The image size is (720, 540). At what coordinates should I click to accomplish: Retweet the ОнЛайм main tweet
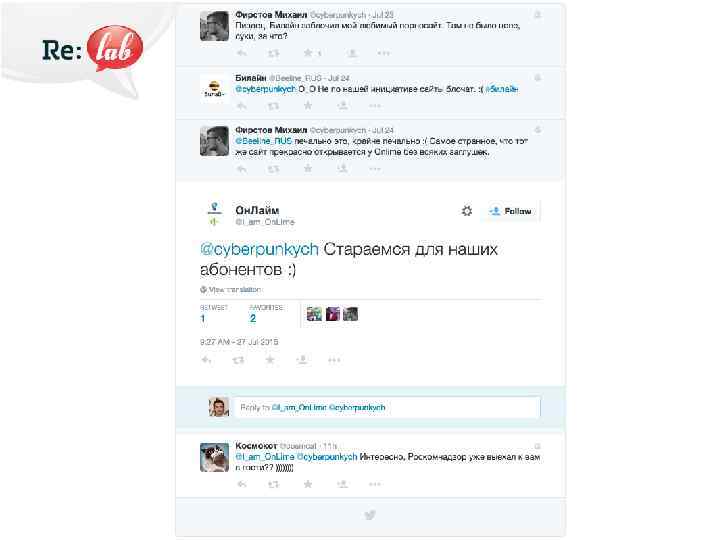tap(238, 360)
